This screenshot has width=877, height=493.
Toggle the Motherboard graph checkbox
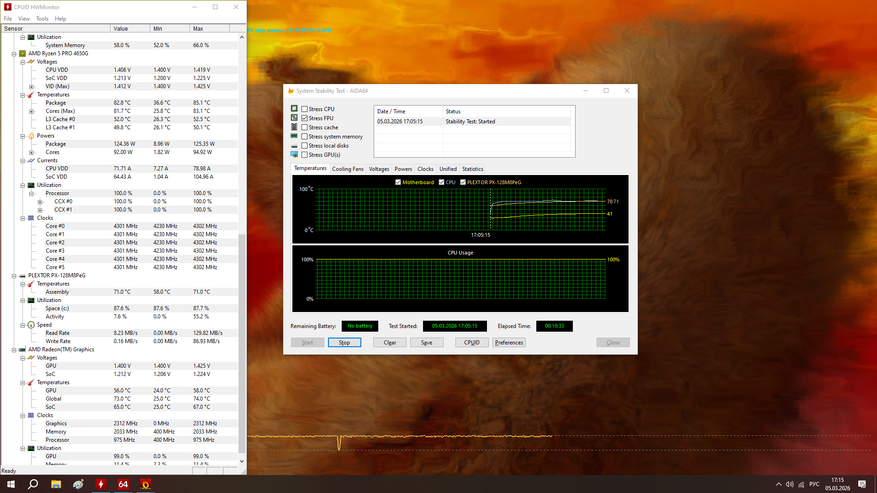coord(398,182)
